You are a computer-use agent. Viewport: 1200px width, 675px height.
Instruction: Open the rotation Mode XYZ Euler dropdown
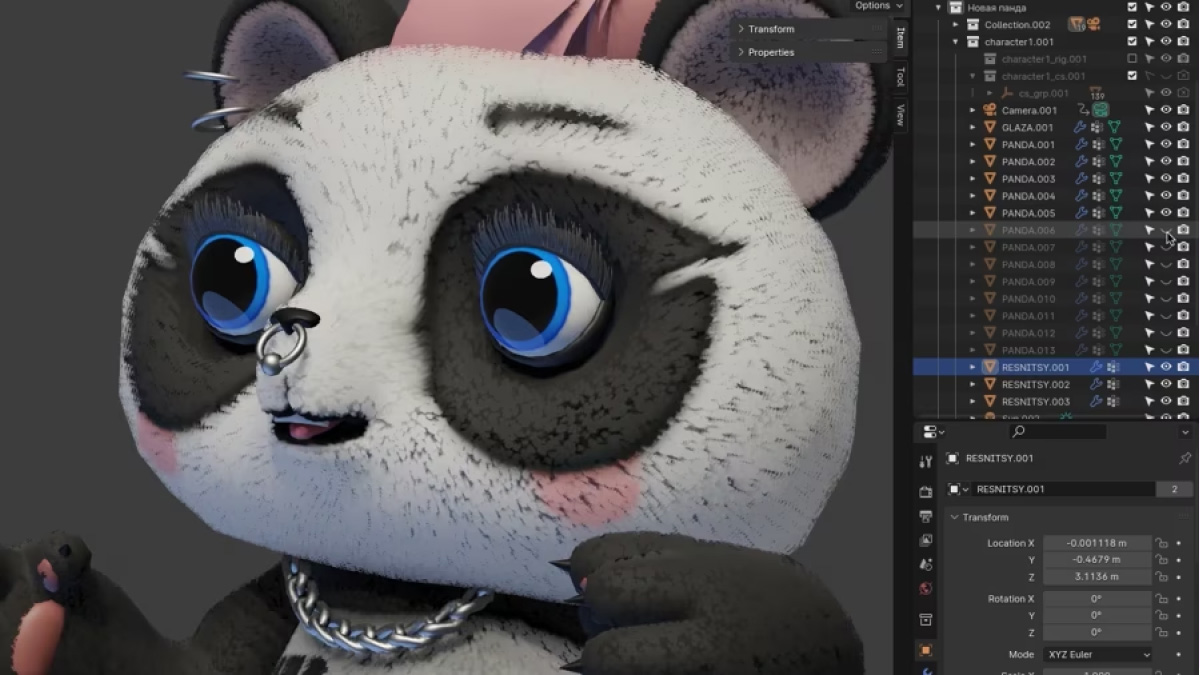(1097, 655)
